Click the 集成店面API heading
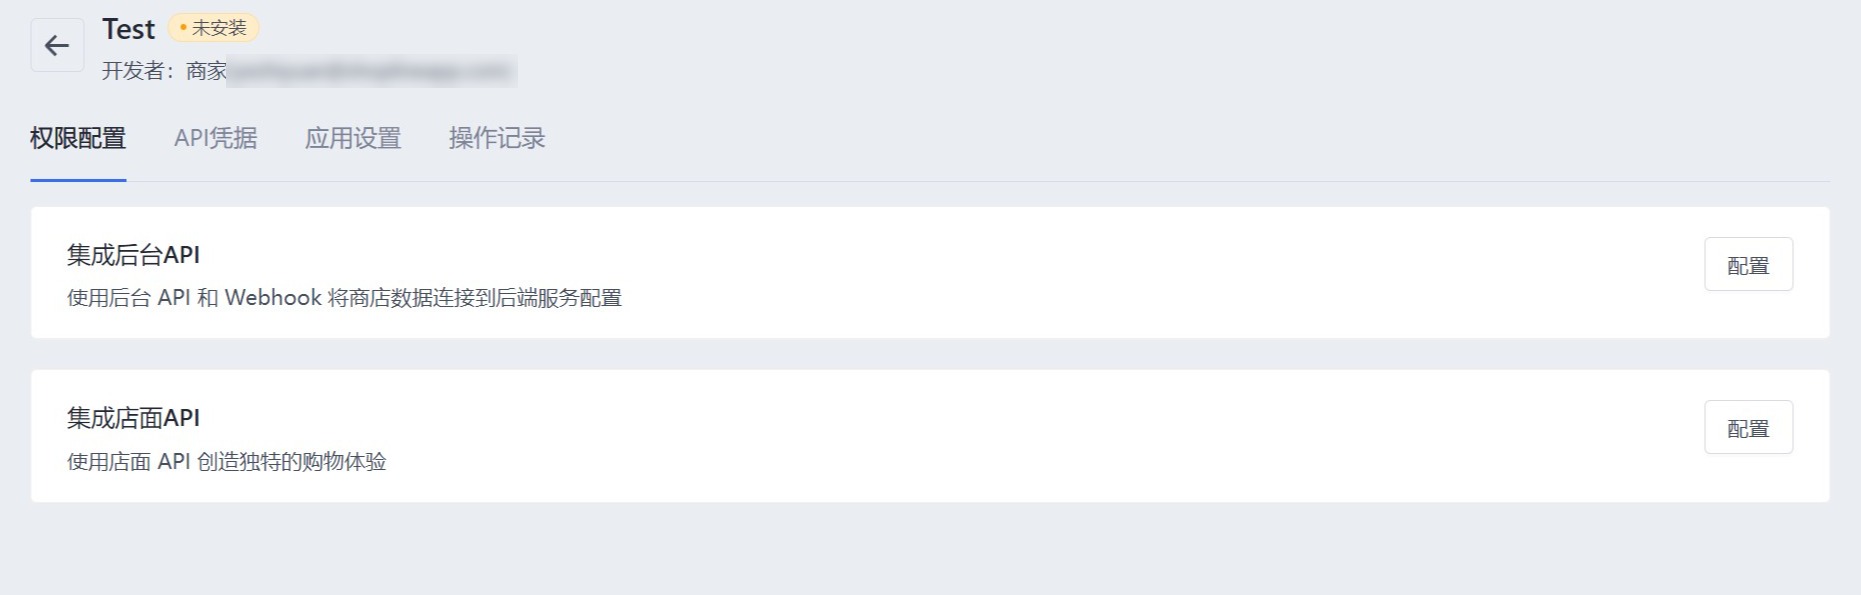This screenshot has width=1861, height=595. click(133, 418)
